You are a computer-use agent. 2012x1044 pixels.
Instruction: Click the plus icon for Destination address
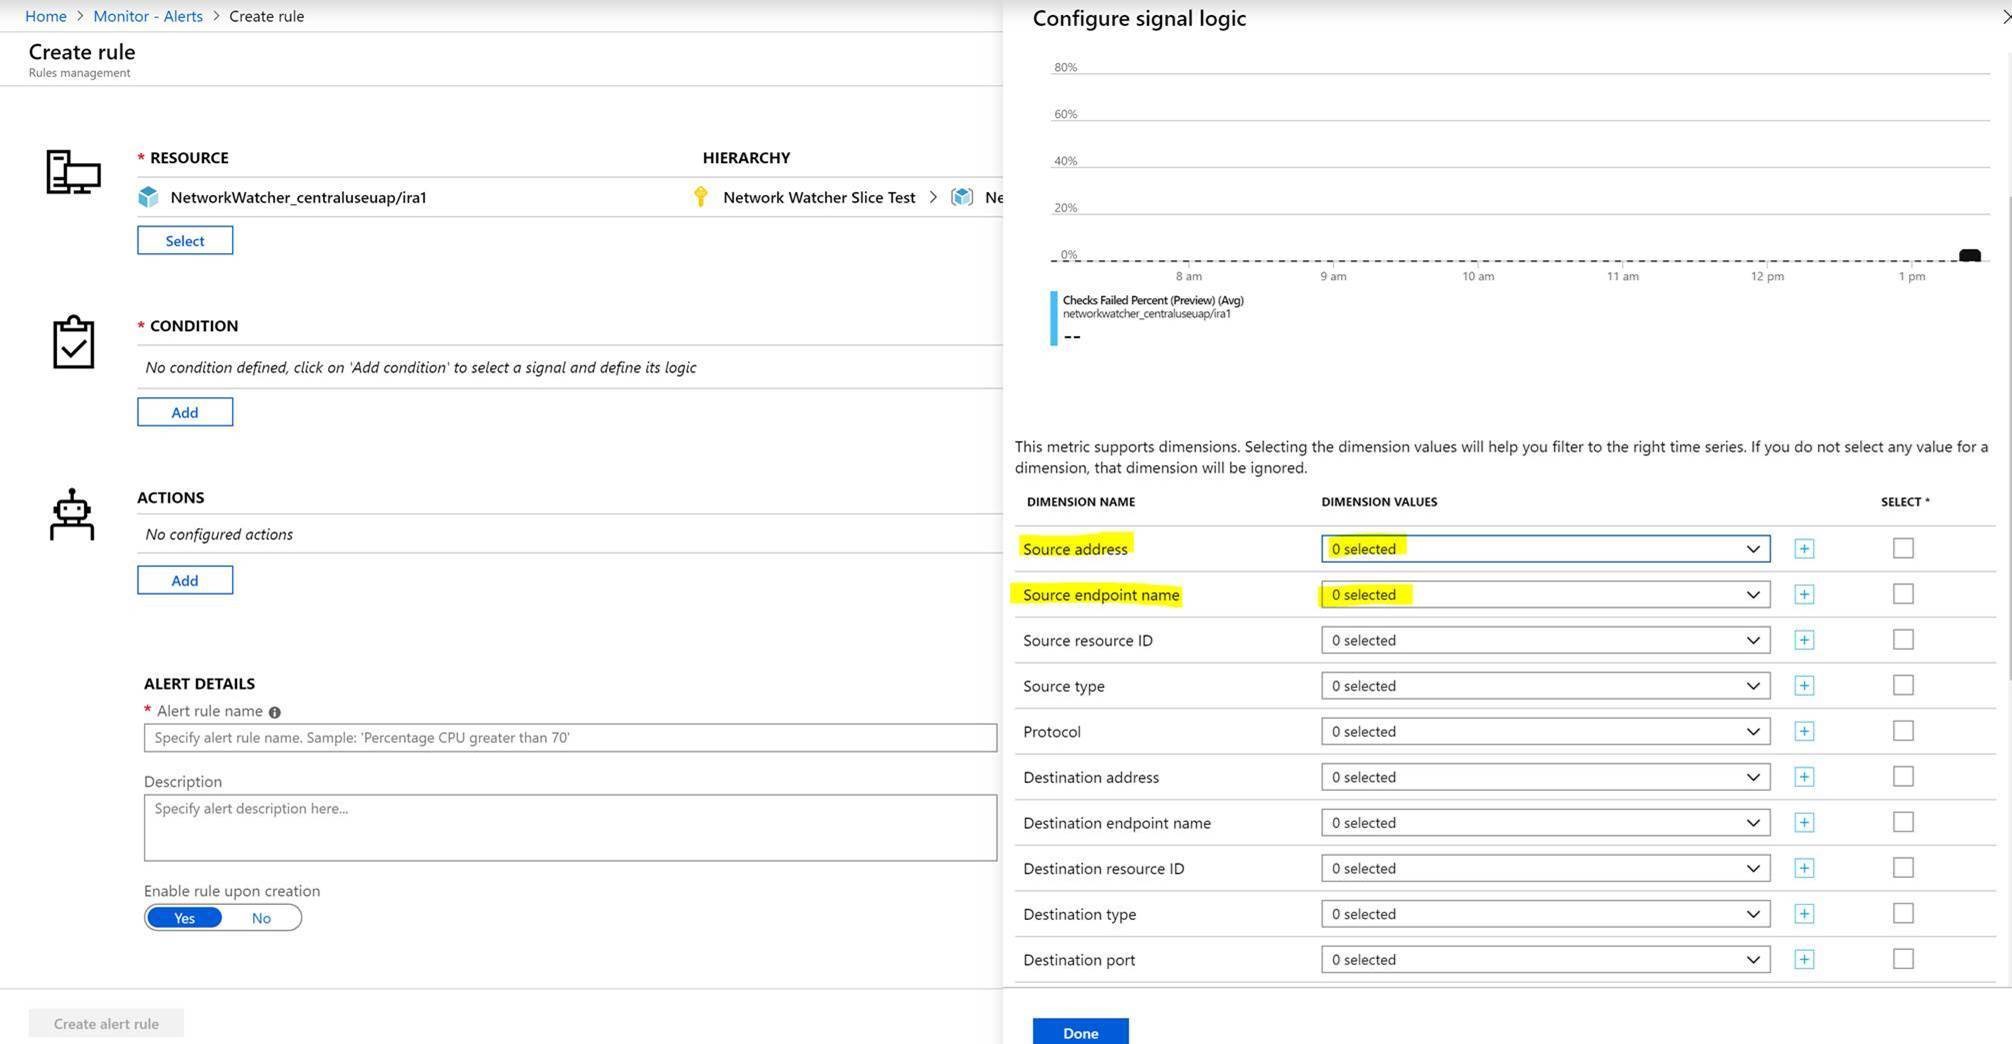1804,777
